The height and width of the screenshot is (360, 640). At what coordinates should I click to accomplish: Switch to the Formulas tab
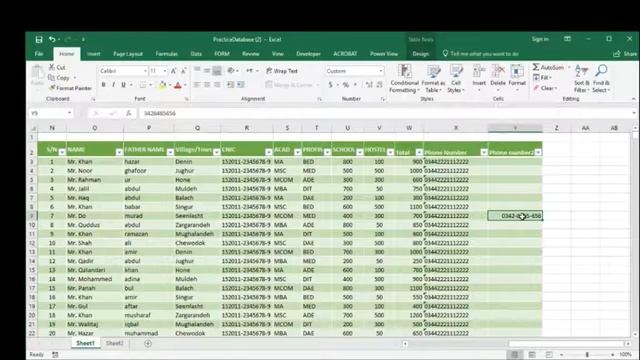pos(167,54)
